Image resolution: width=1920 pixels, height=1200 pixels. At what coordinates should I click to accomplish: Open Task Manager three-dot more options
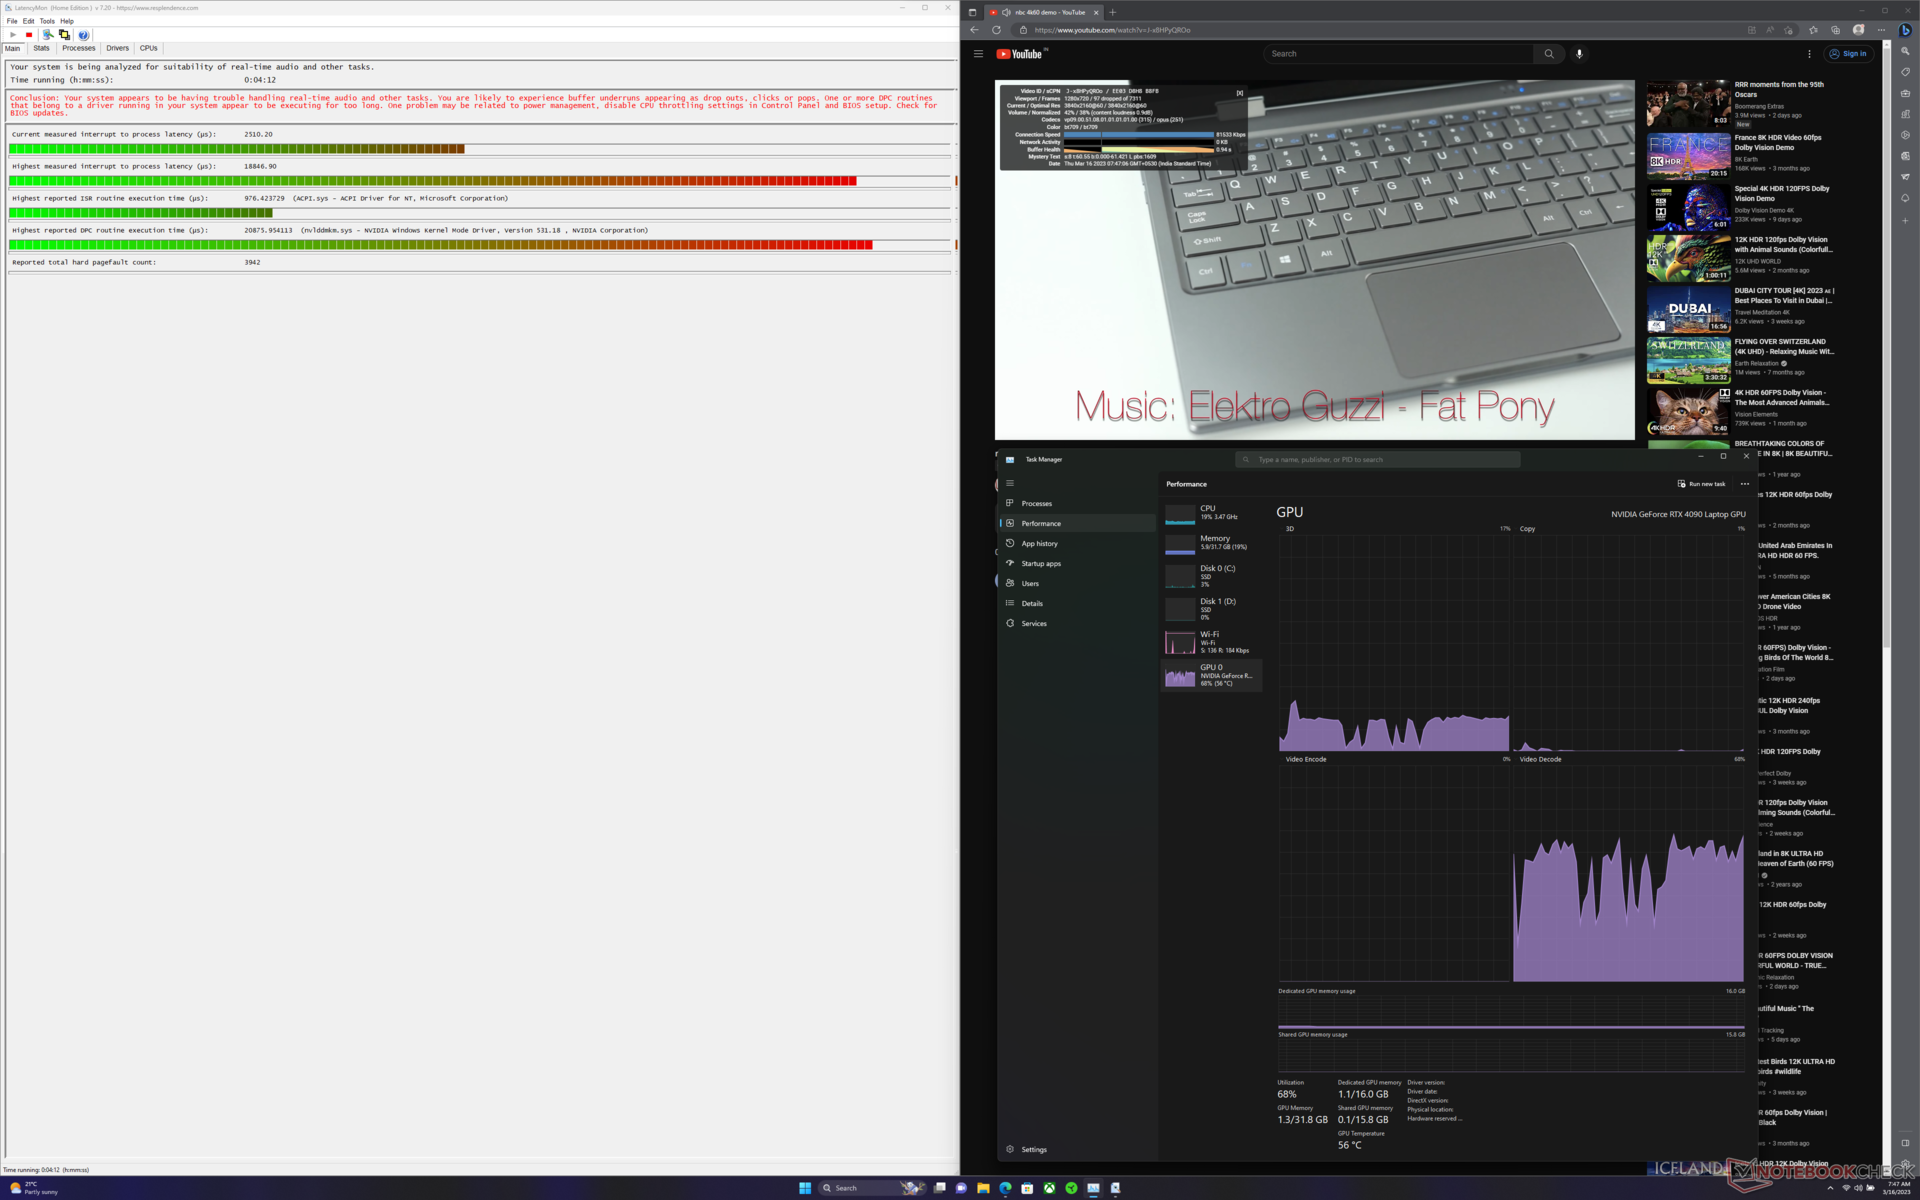click(1745, 484)
